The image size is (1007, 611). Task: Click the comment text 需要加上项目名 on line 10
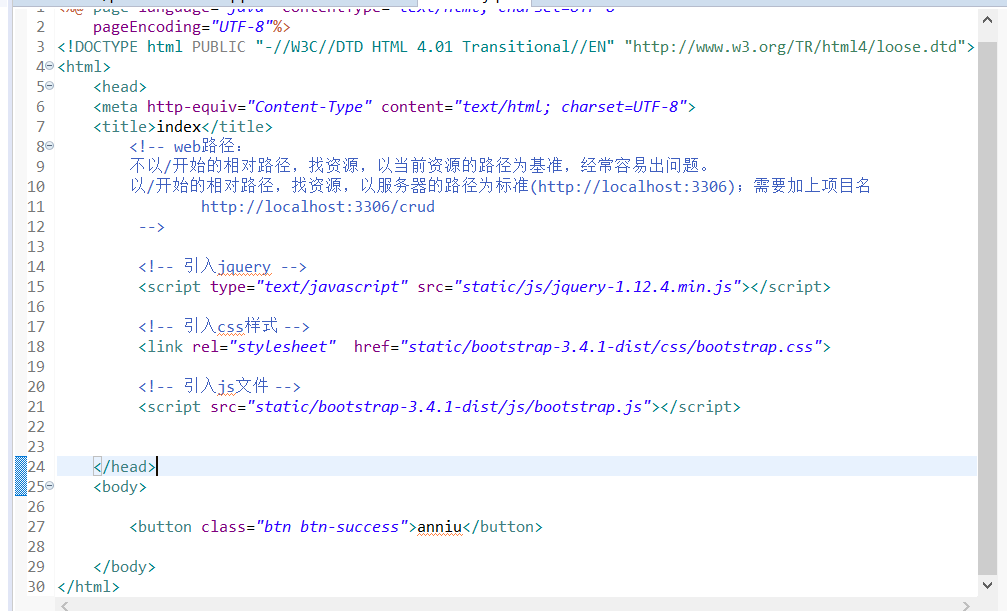[x=812, y=186]
